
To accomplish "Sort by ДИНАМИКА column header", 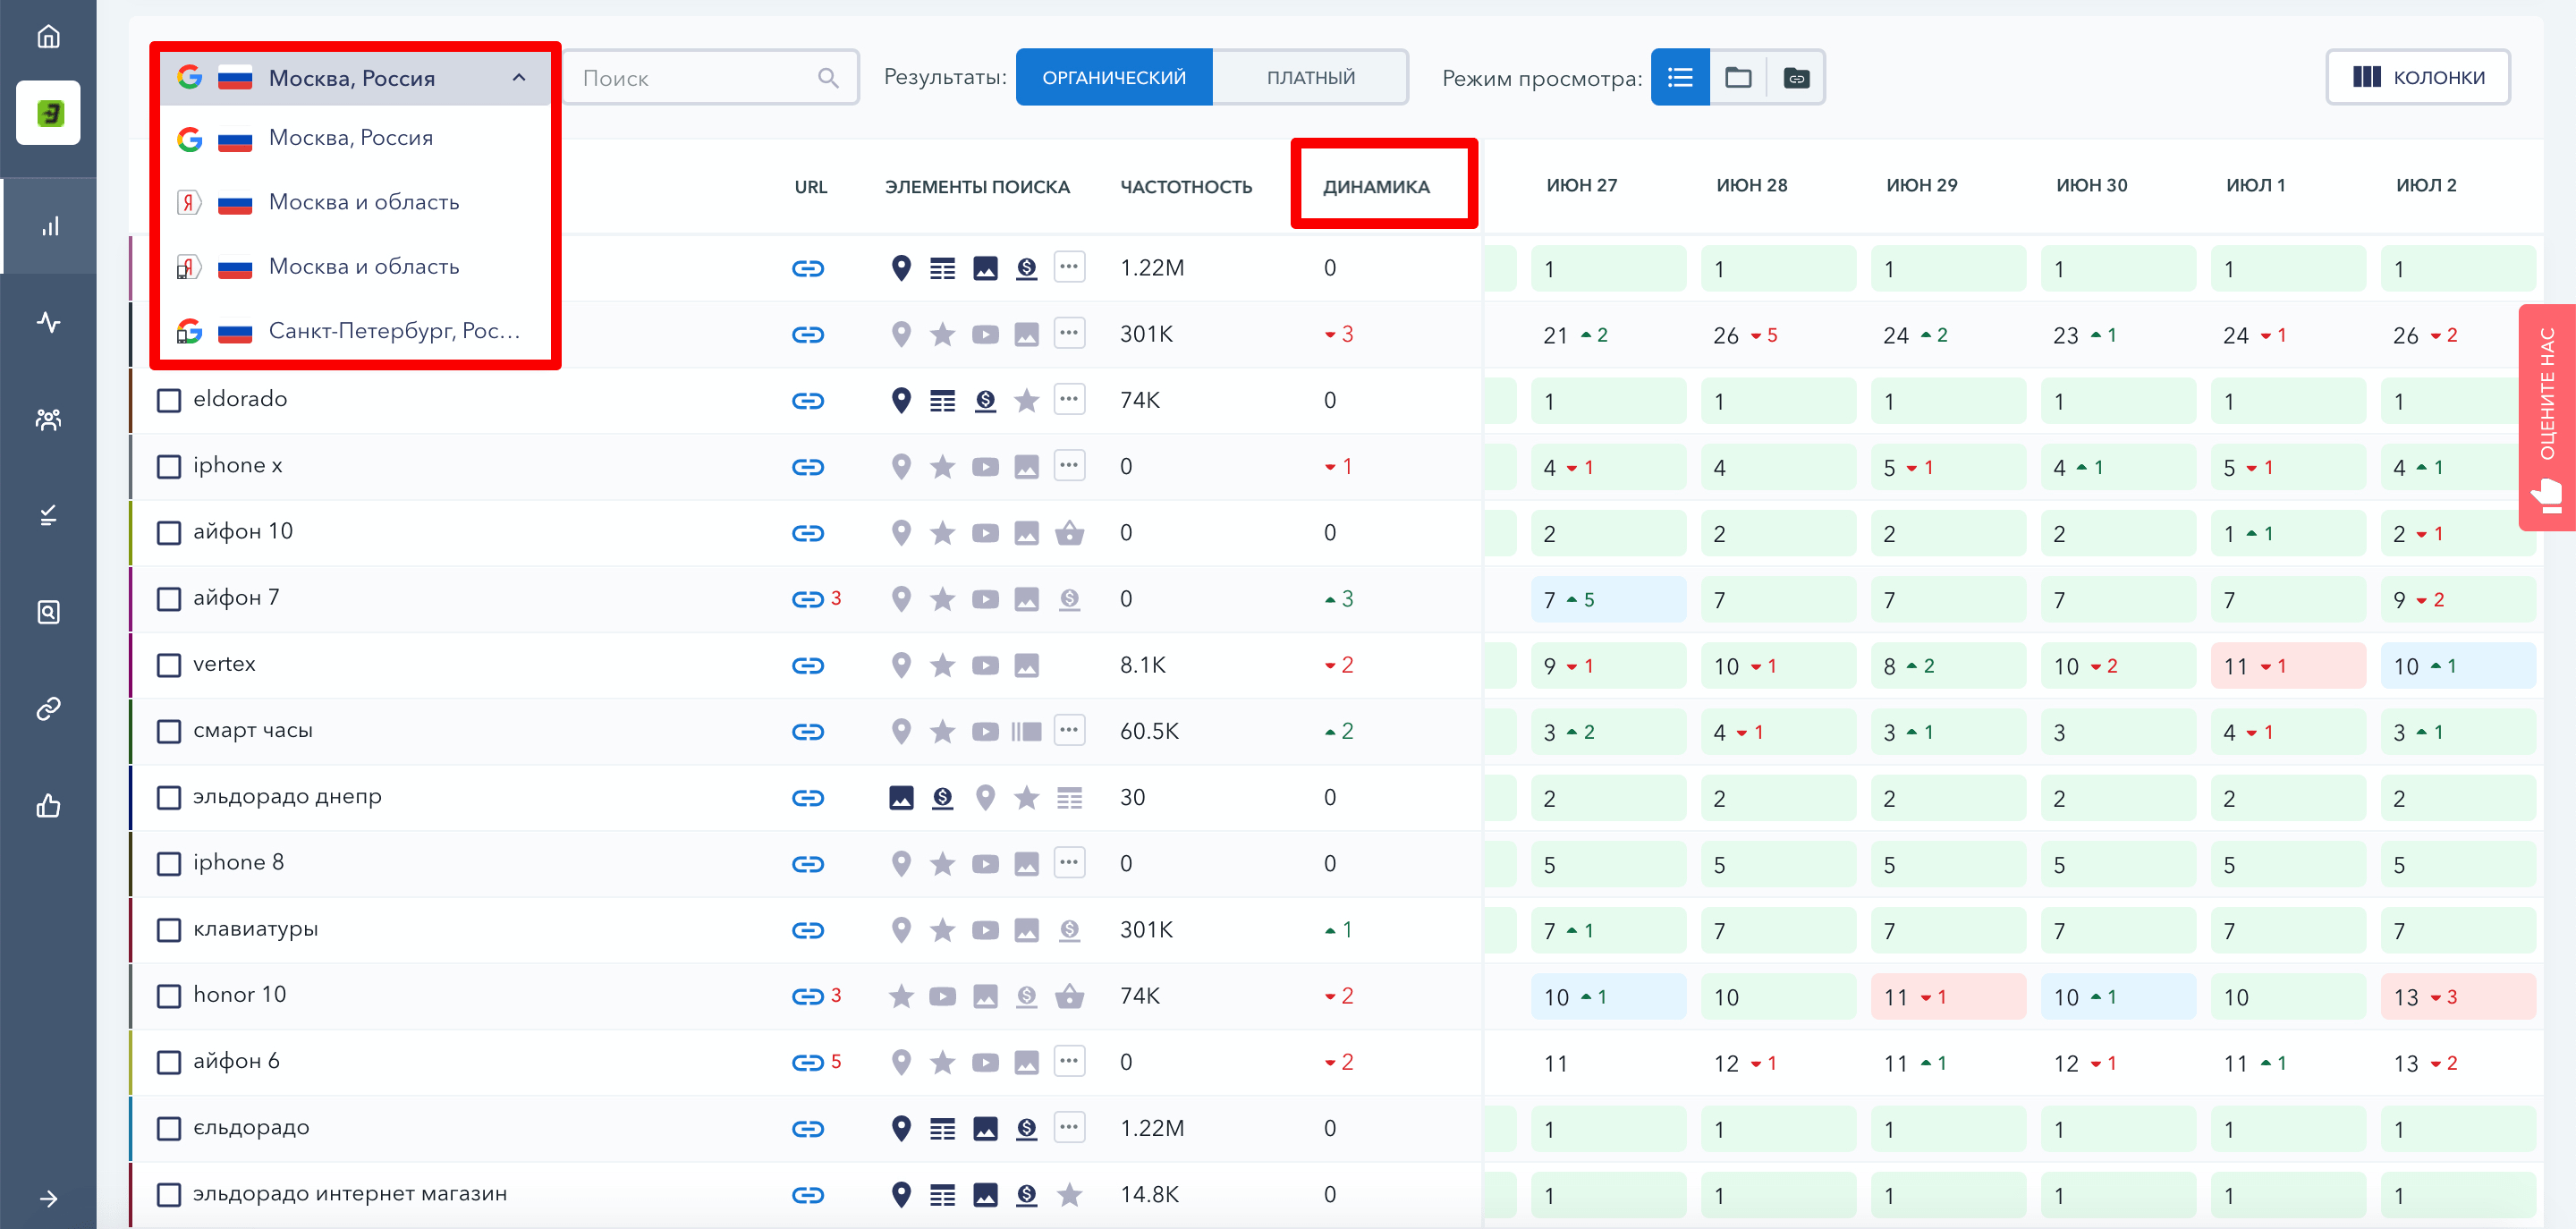I will (x=1376, y=187).
